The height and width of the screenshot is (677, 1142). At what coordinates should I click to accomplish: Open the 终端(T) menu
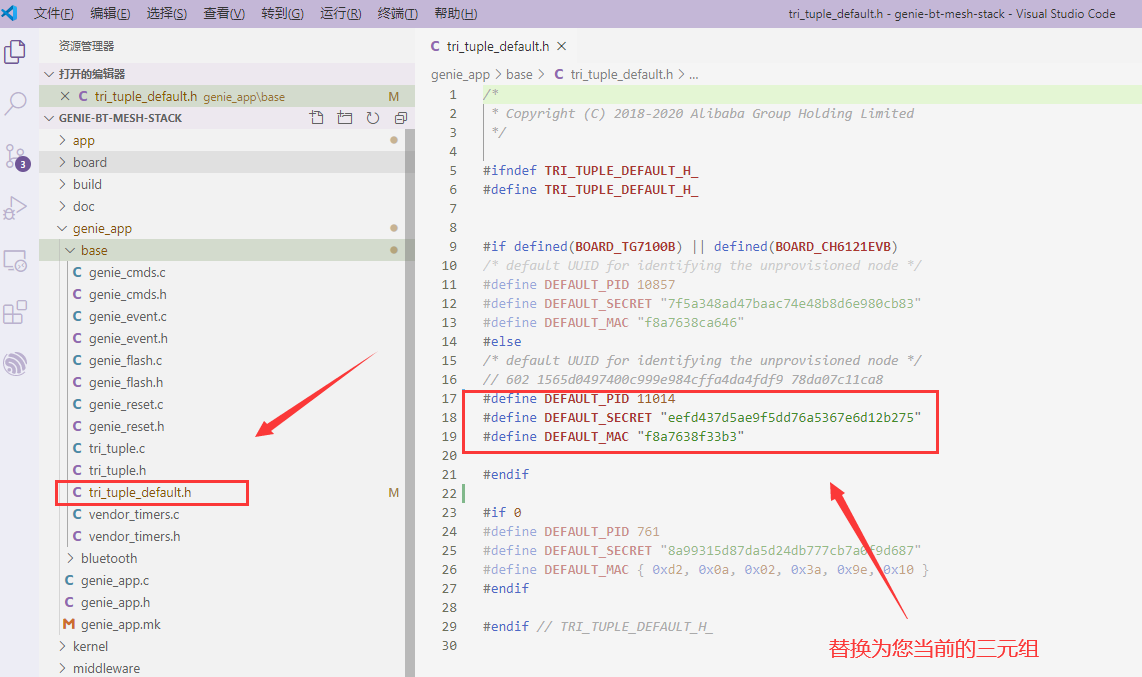398,13
